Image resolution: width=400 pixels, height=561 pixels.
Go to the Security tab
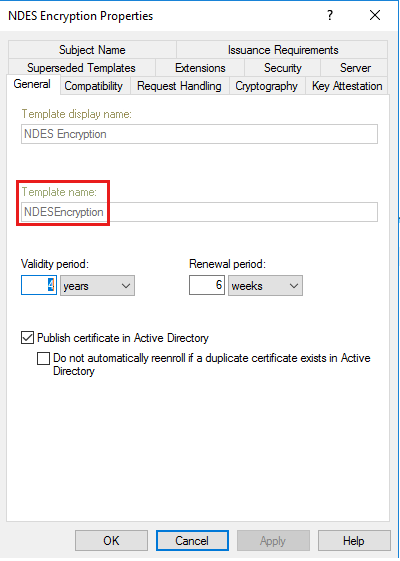[x=282, y=68]
